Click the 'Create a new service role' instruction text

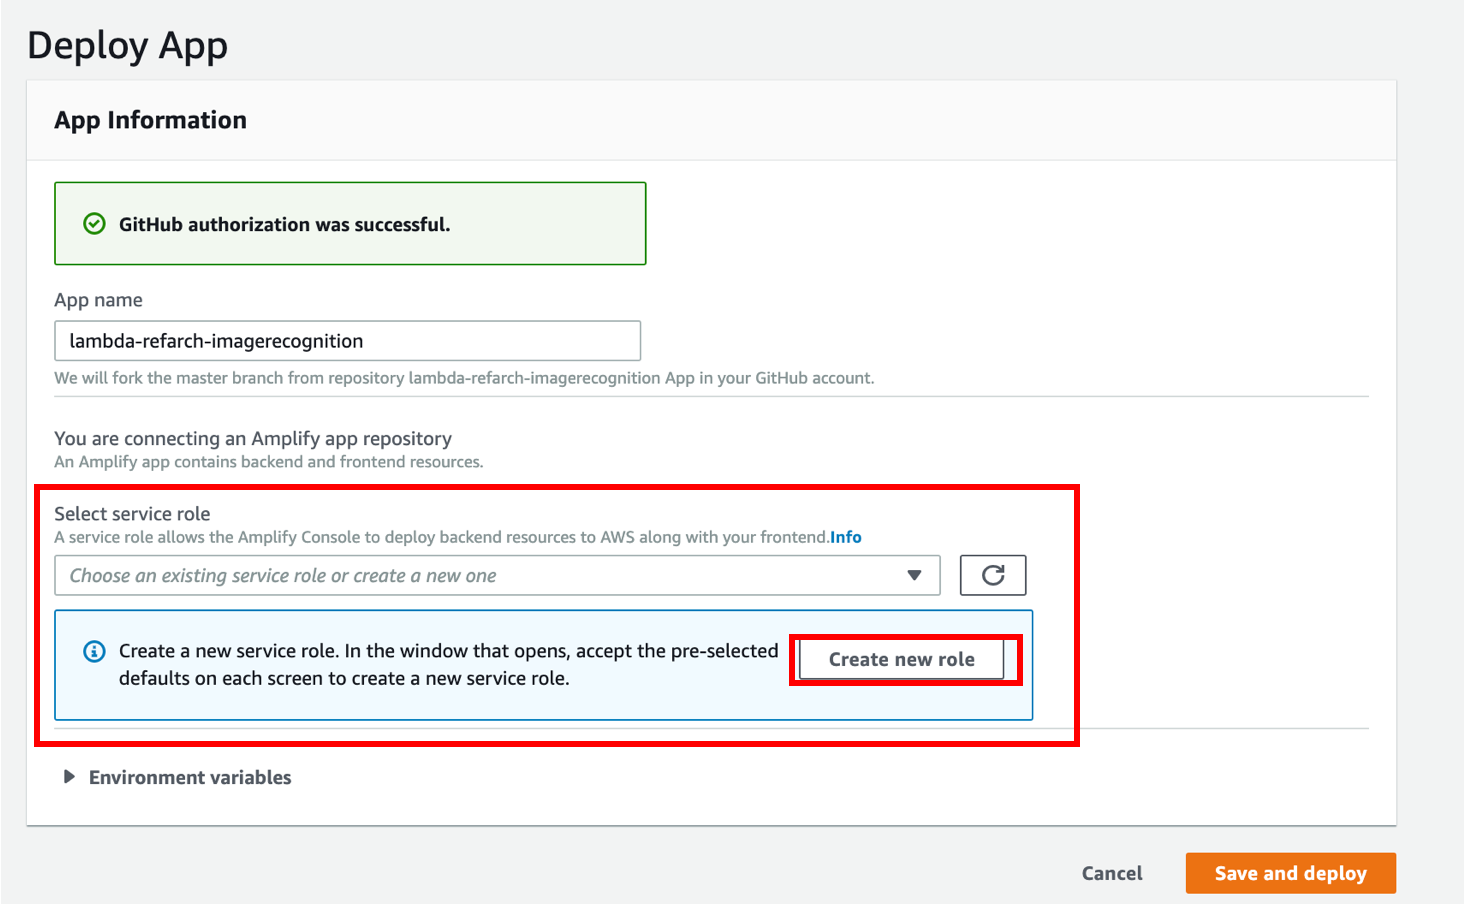pos(448,664)
